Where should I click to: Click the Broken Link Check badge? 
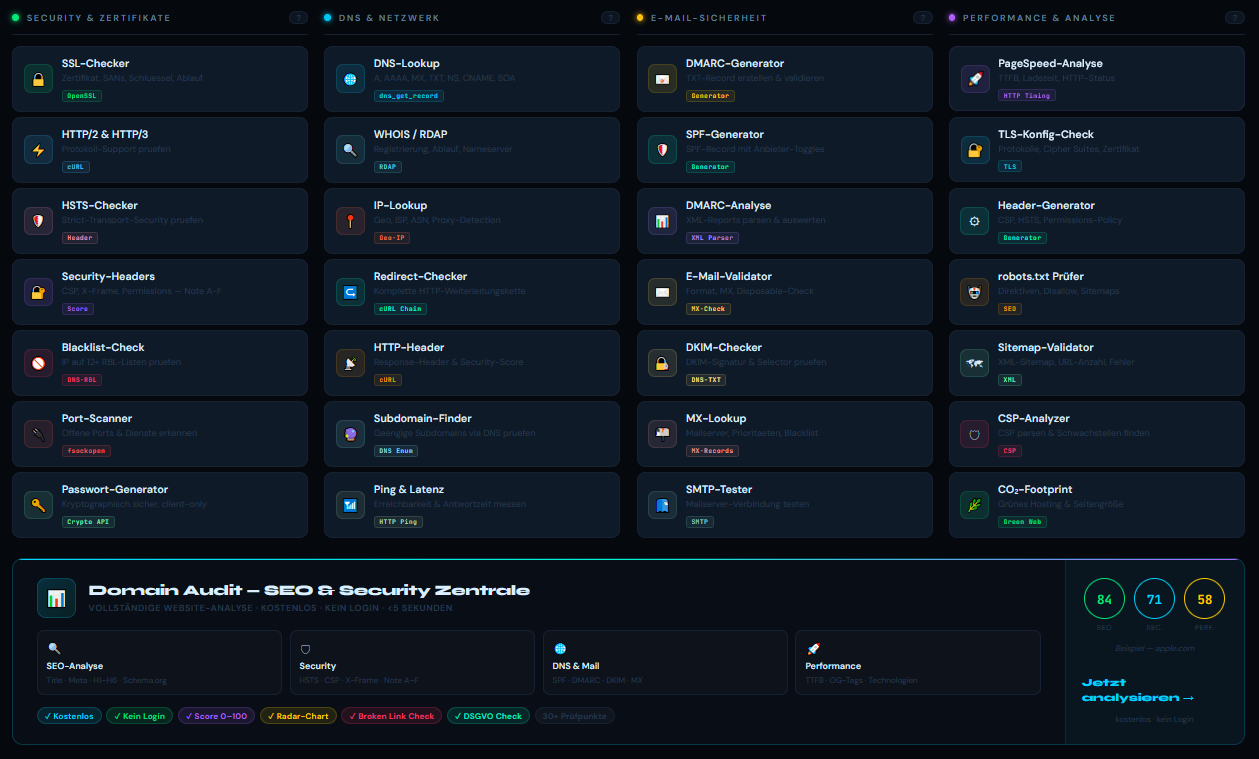click(x=391, y=716)
